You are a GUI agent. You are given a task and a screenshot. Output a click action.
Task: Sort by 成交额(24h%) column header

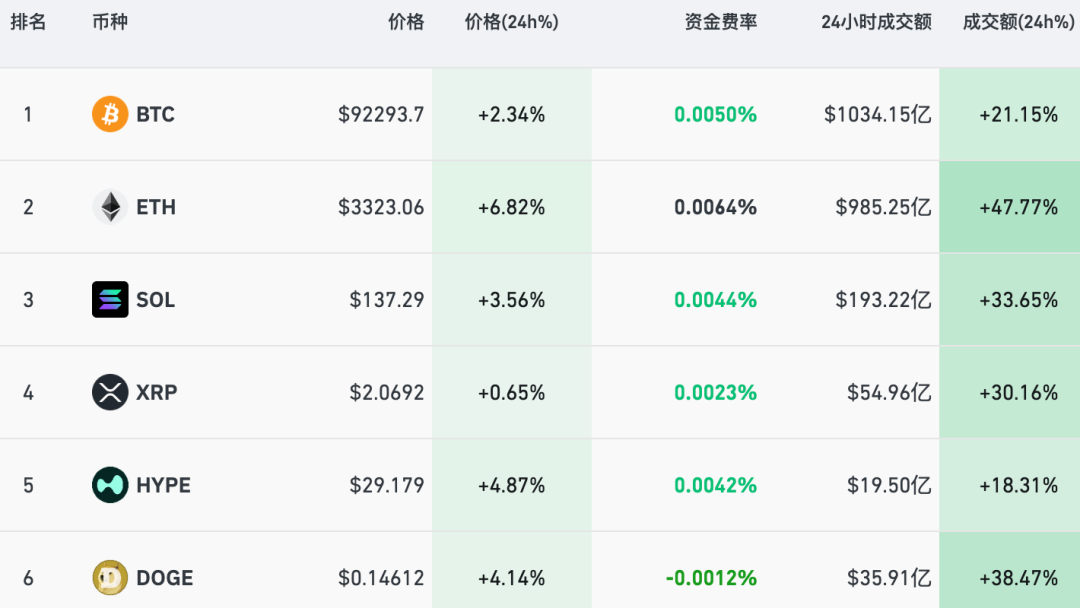coord(1018,22)
